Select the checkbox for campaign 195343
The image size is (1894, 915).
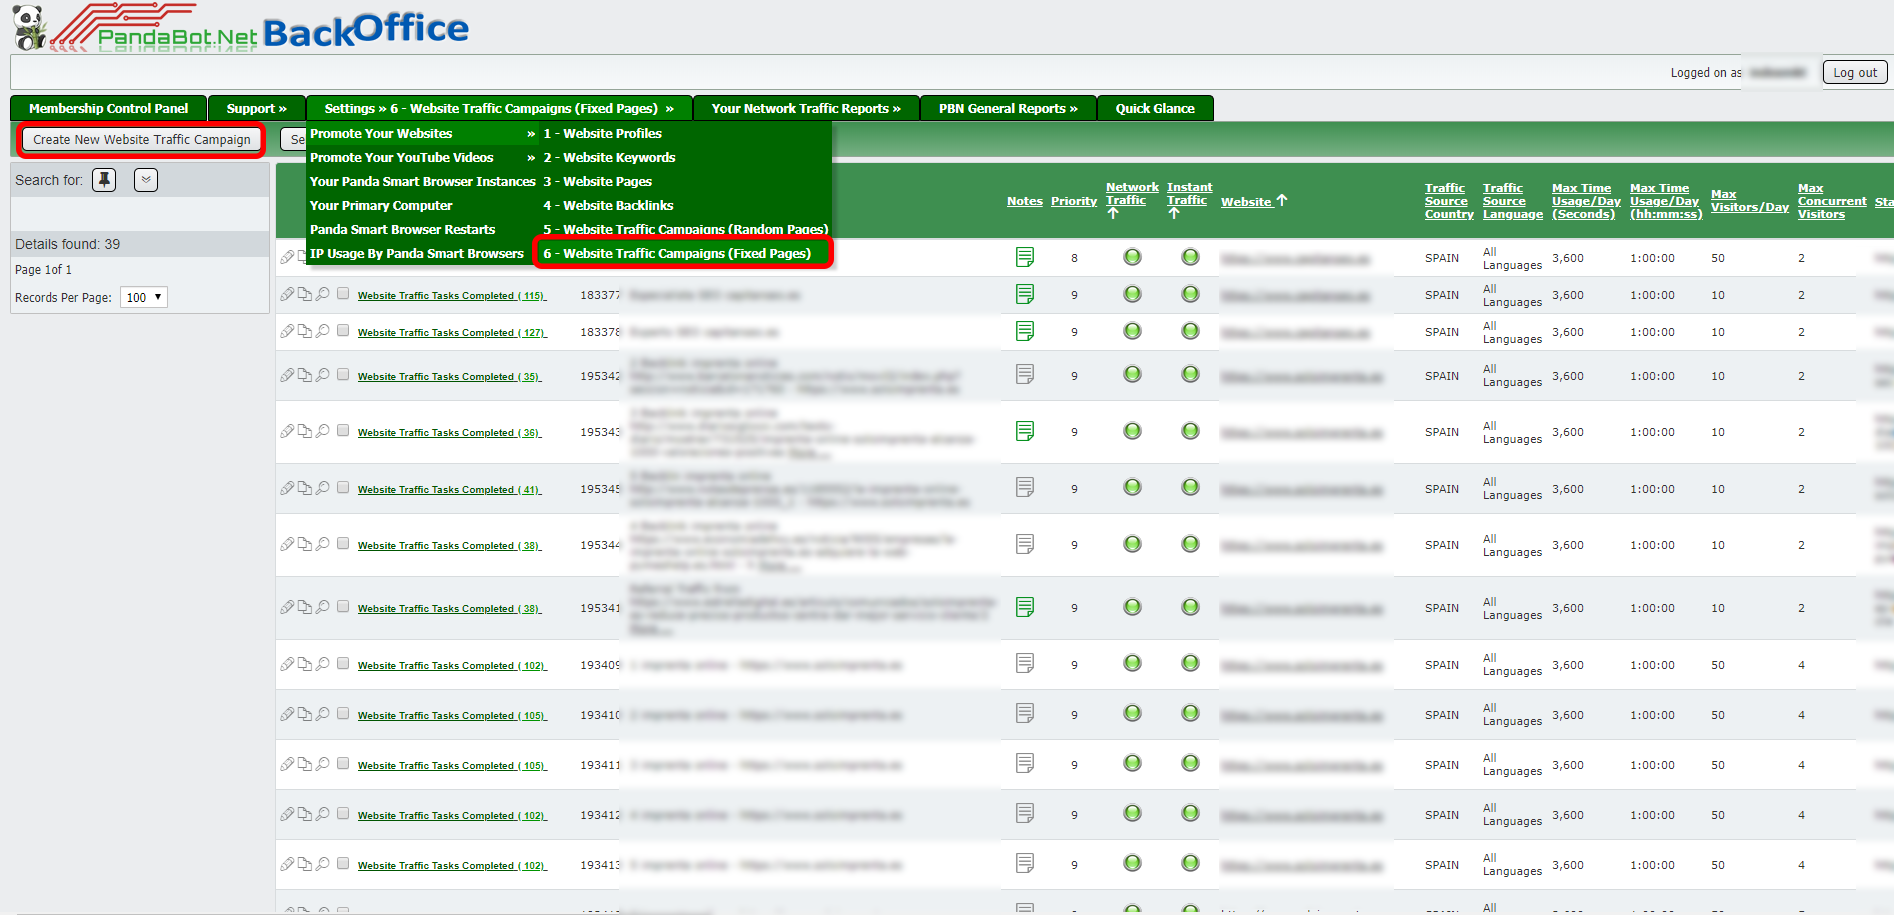click(x=343, y=431)
